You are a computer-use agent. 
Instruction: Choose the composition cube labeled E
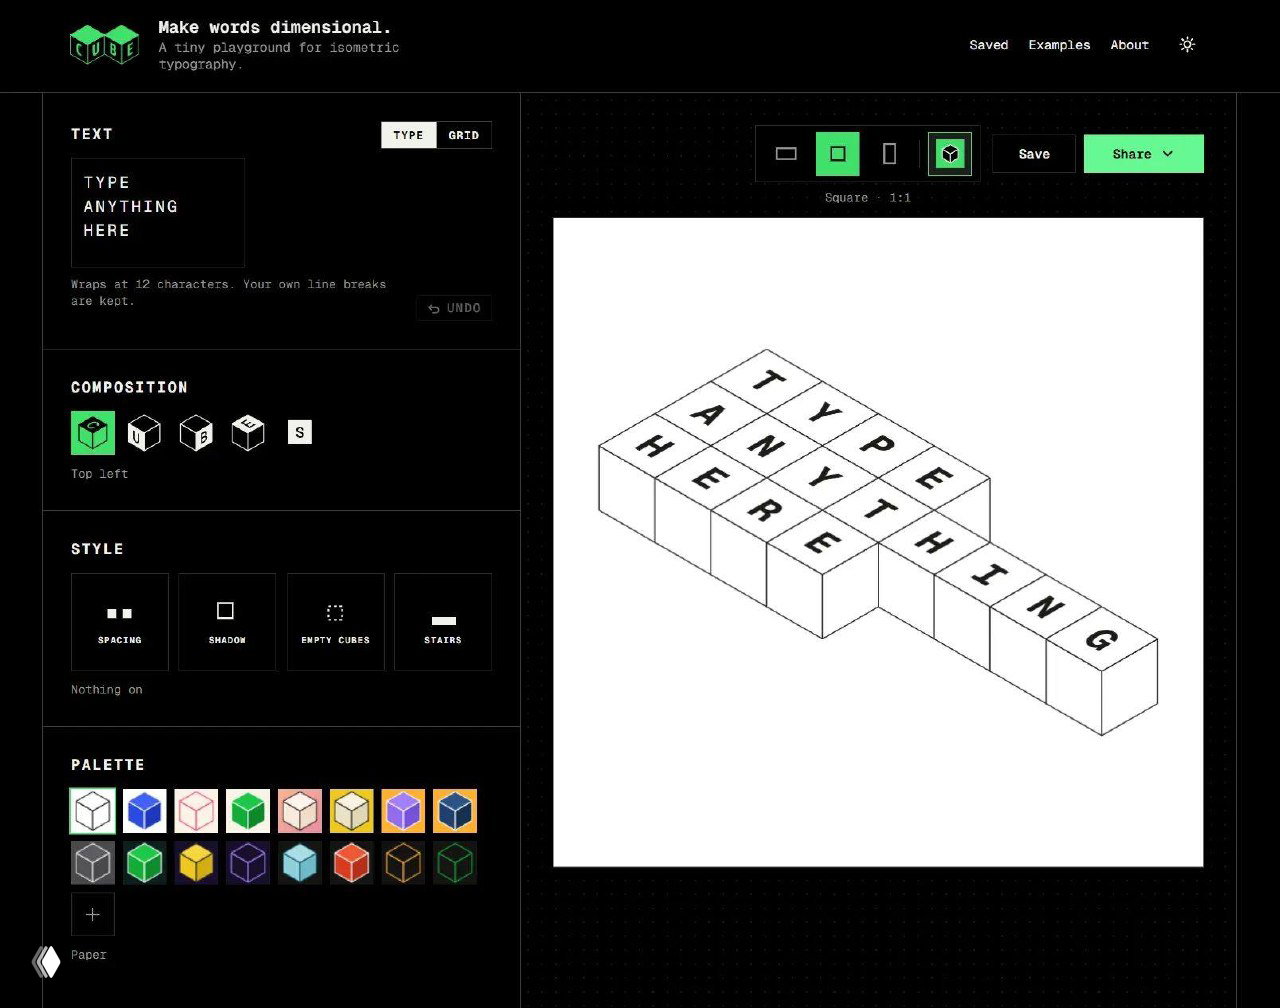tap(248, 433)
